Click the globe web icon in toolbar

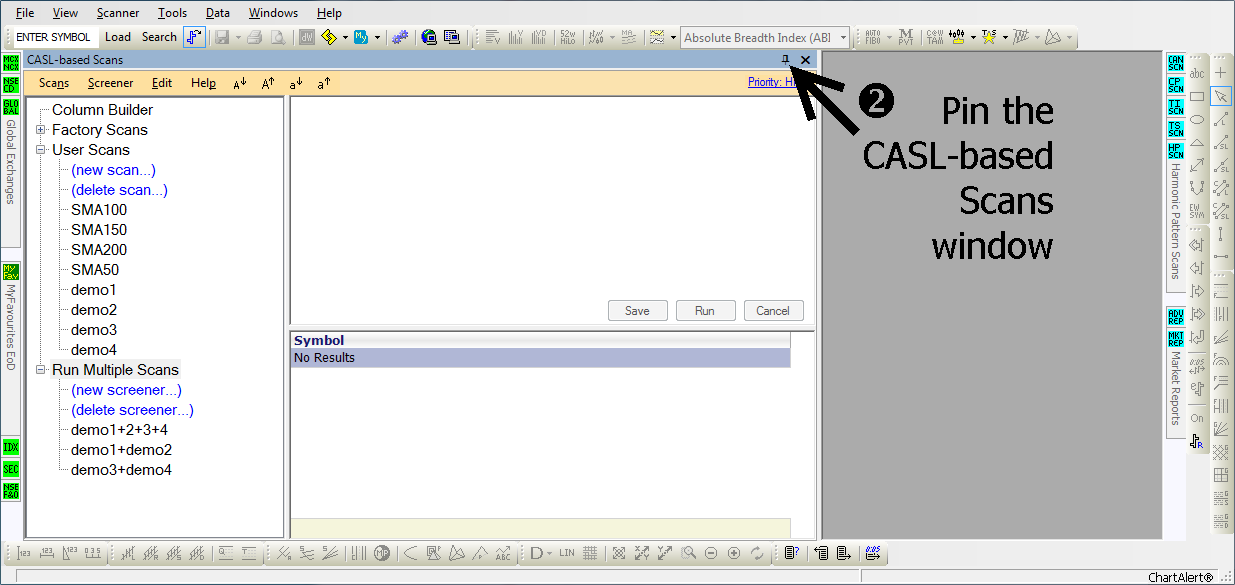429,37
